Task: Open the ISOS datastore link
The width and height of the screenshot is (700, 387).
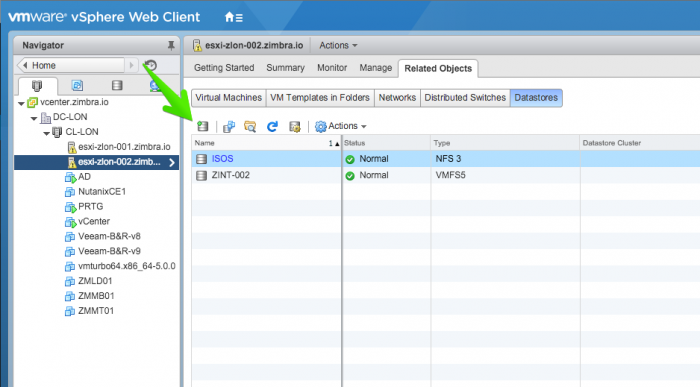Action: click(222, 159)
